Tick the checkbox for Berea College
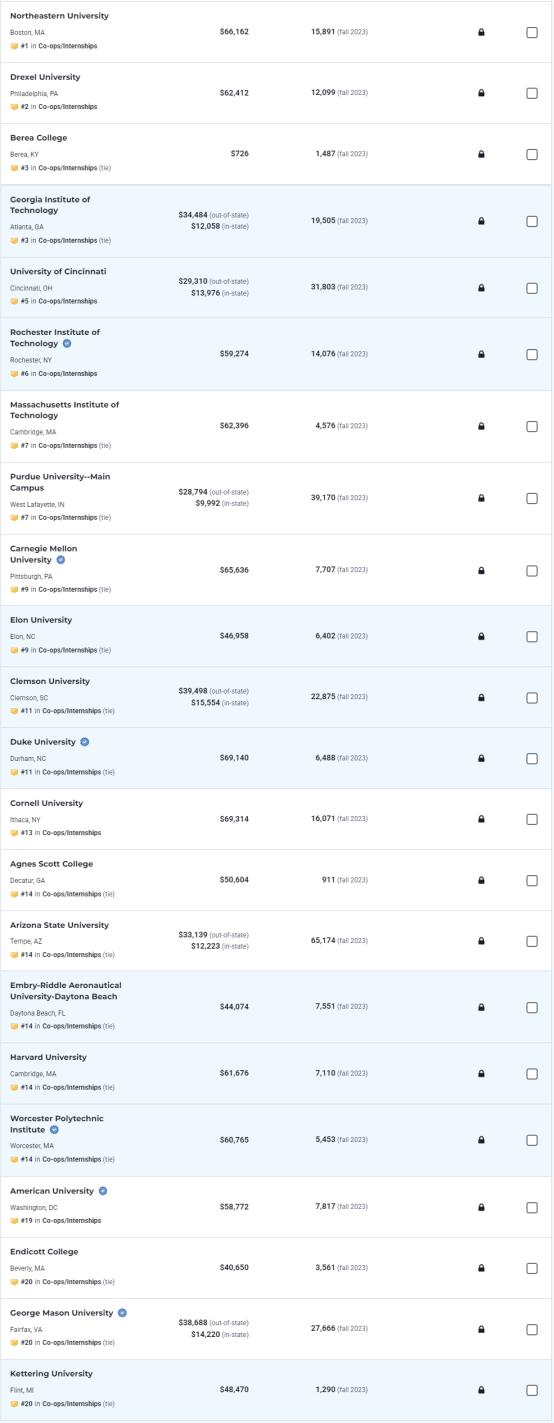 point(532,154)
